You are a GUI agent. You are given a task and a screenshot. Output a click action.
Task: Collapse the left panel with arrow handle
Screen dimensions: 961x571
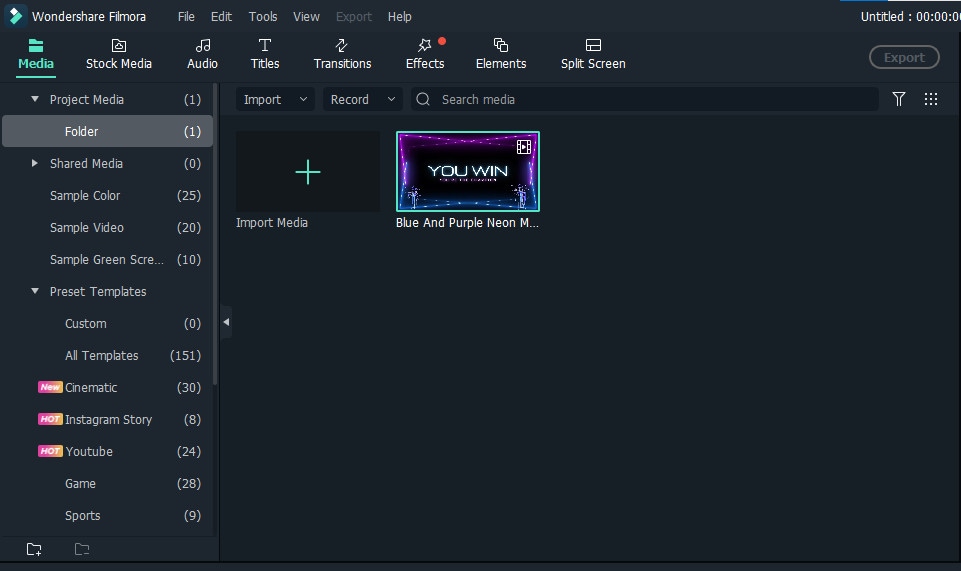point(226,322)
